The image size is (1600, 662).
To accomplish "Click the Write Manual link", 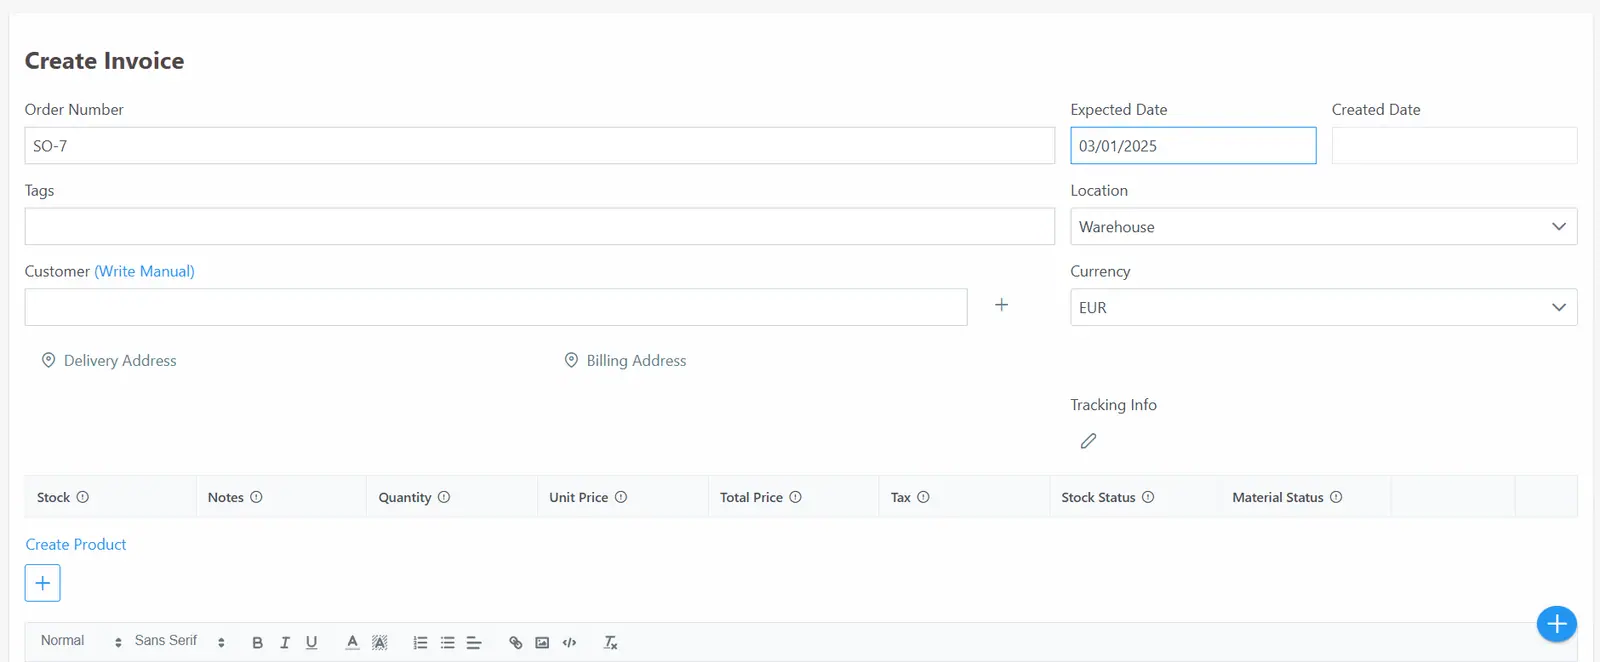I will (x=145, y=271).
